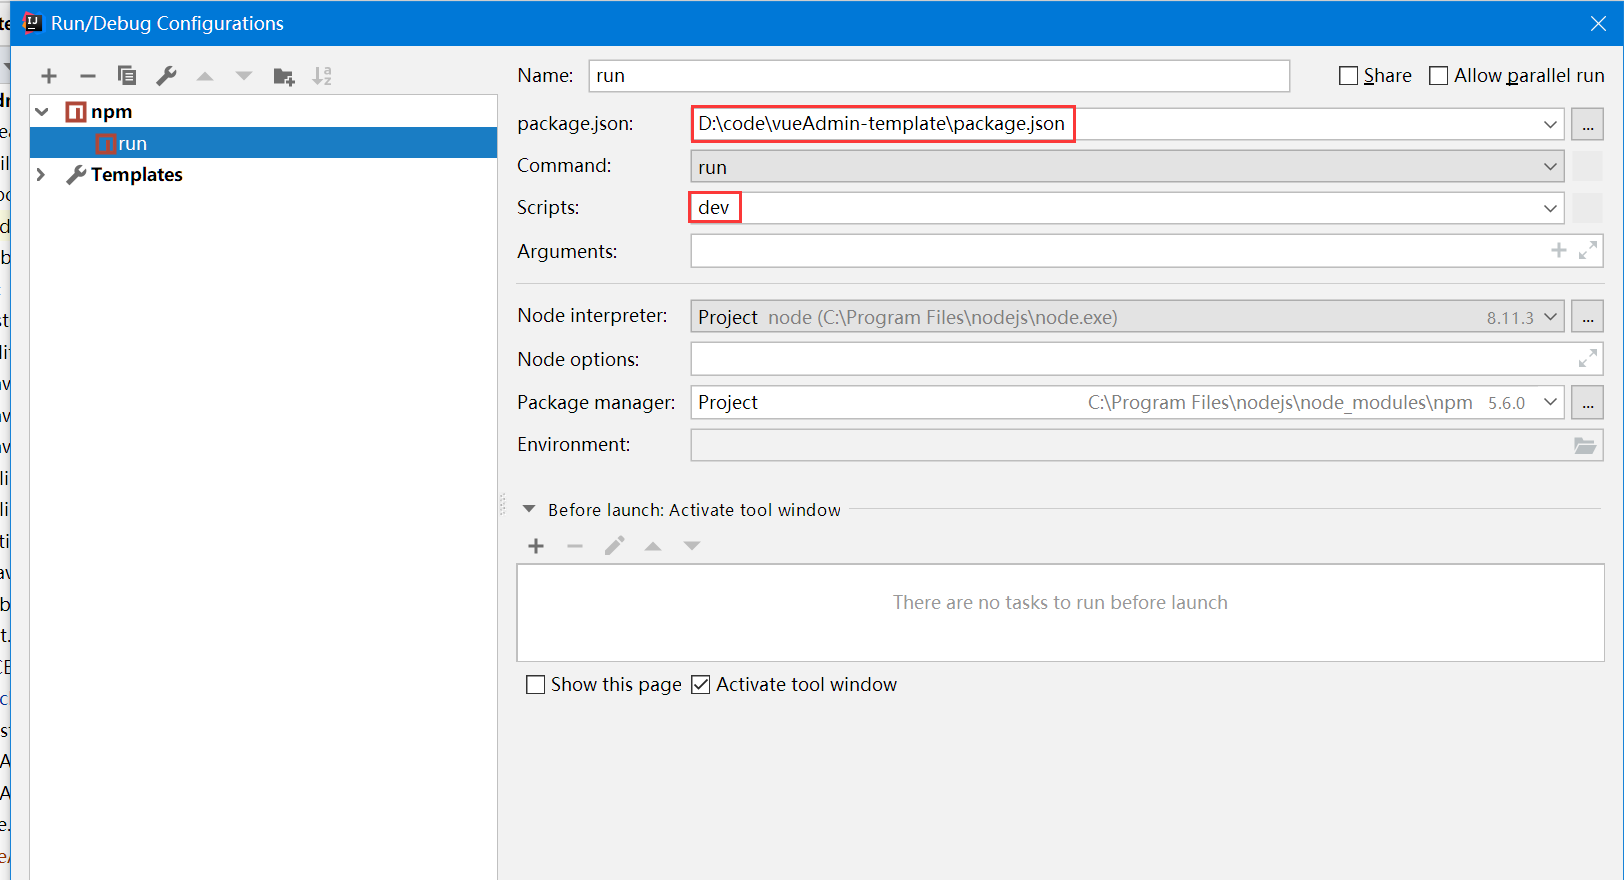This screenshot has height=880, width=1624.
Task: Create new folder for configurations
Action: tap(284, 76)
